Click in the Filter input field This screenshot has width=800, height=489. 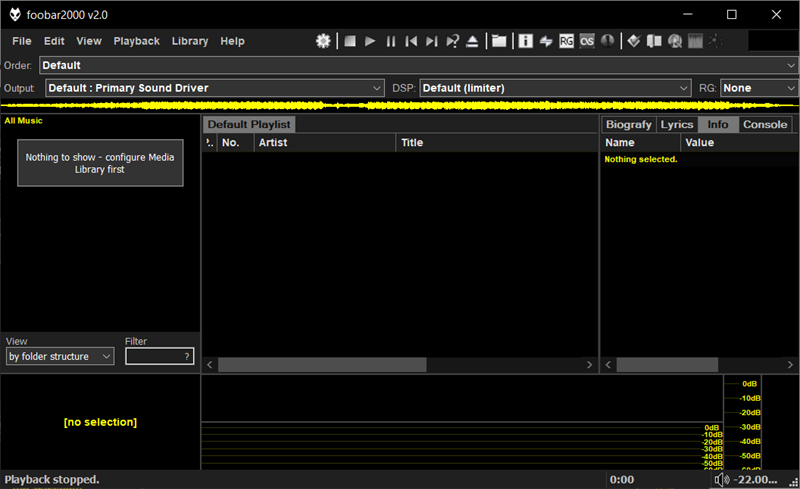point(159,356)
